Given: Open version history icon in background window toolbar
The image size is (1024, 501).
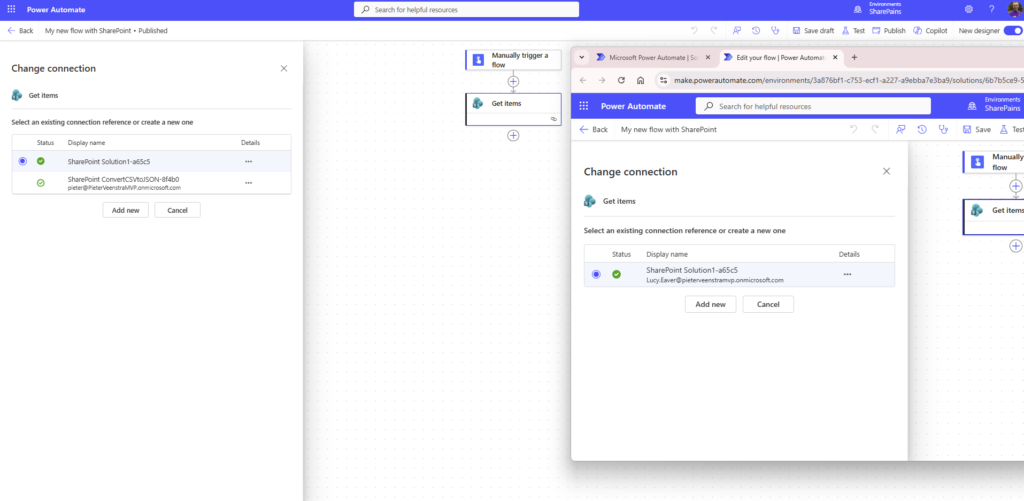Looking at the screenshot, I should pyautogui.click(x=756, y=30).
